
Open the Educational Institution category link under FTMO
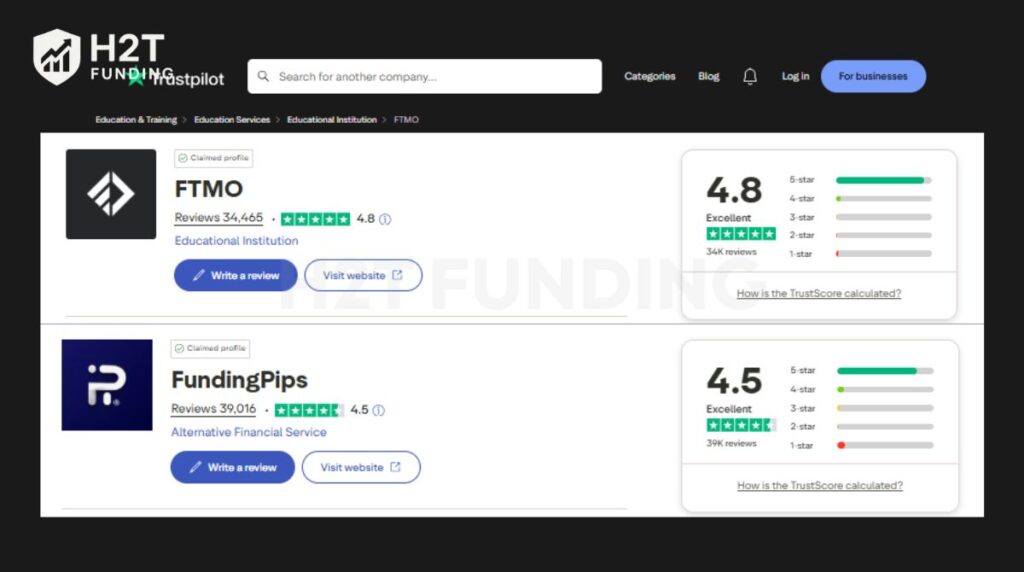pos(236,241)
